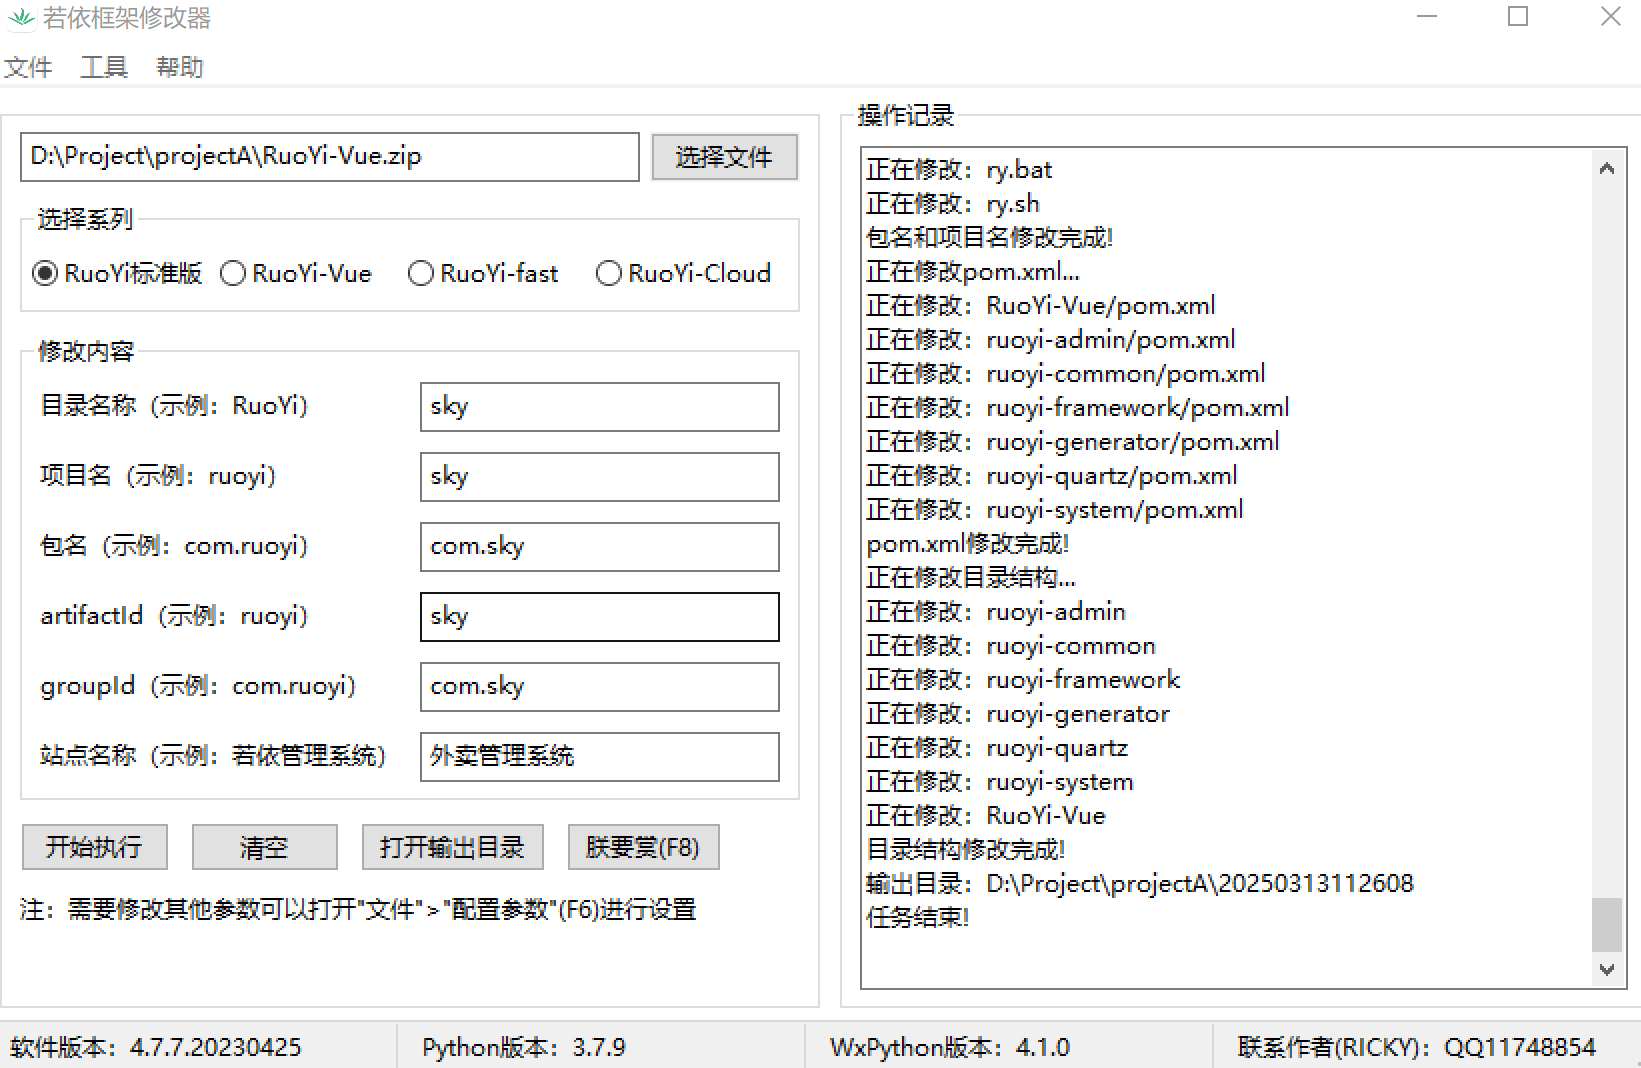
Task: Clear the log using 清空
Action: coord(264,847)
